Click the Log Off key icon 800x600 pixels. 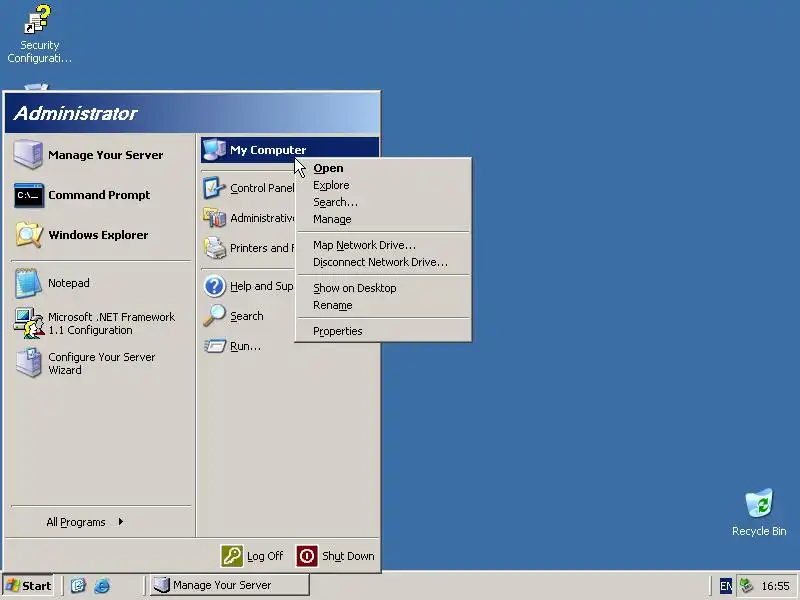click(x=232, y=556)
